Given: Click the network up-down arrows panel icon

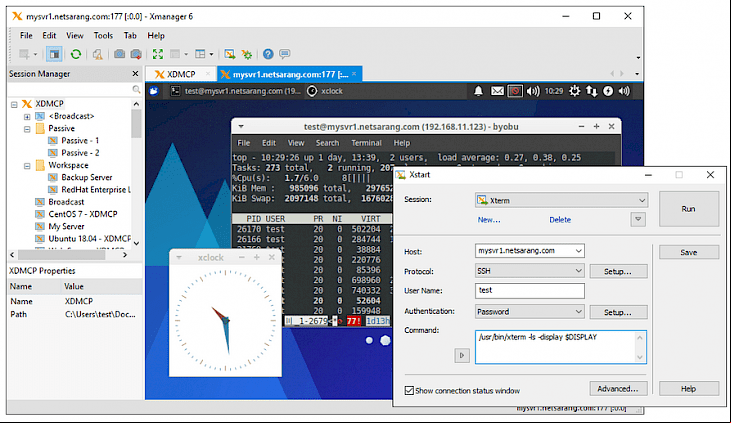Looking at the screenshot, I should click(592, 91).
